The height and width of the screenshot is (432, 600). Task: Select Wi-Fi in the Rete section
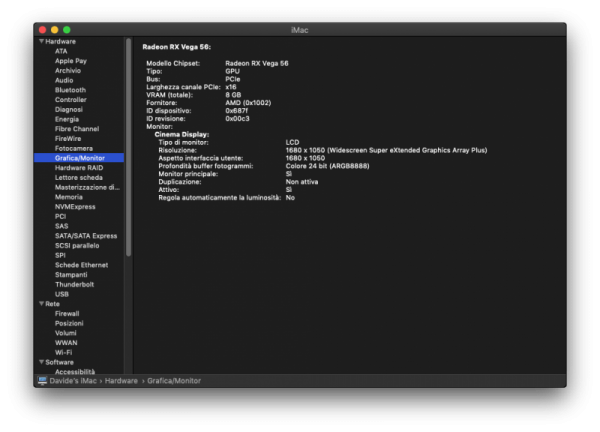click(64, 352)
